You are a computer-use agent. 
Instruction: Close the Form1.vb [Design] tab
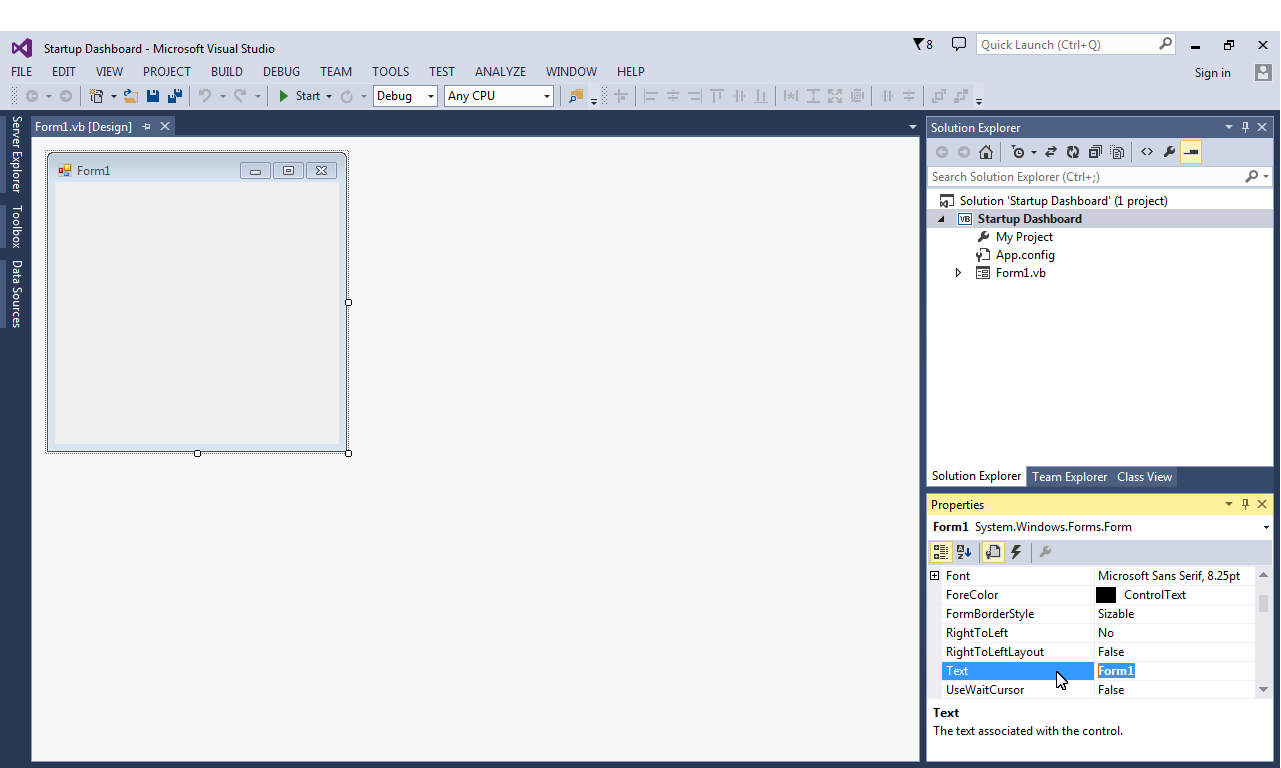pos(165,126)
